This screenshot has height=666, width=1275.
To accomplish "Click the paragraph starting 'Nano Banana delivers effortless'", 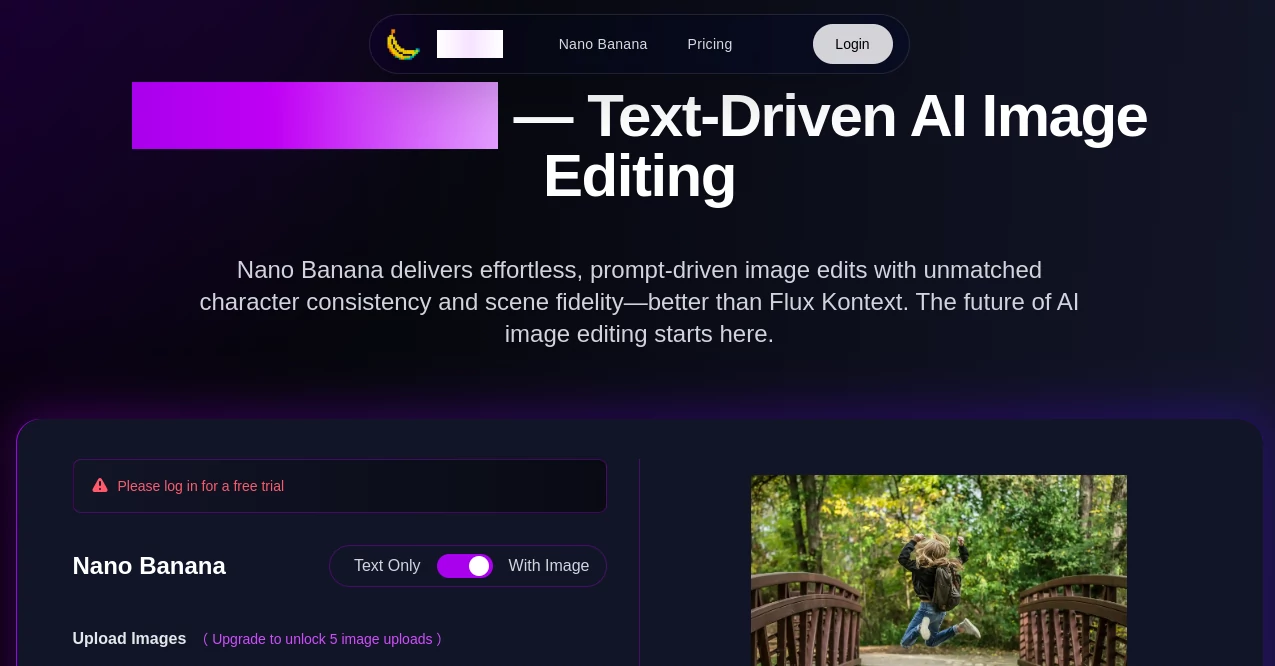I will coord(639,302).
